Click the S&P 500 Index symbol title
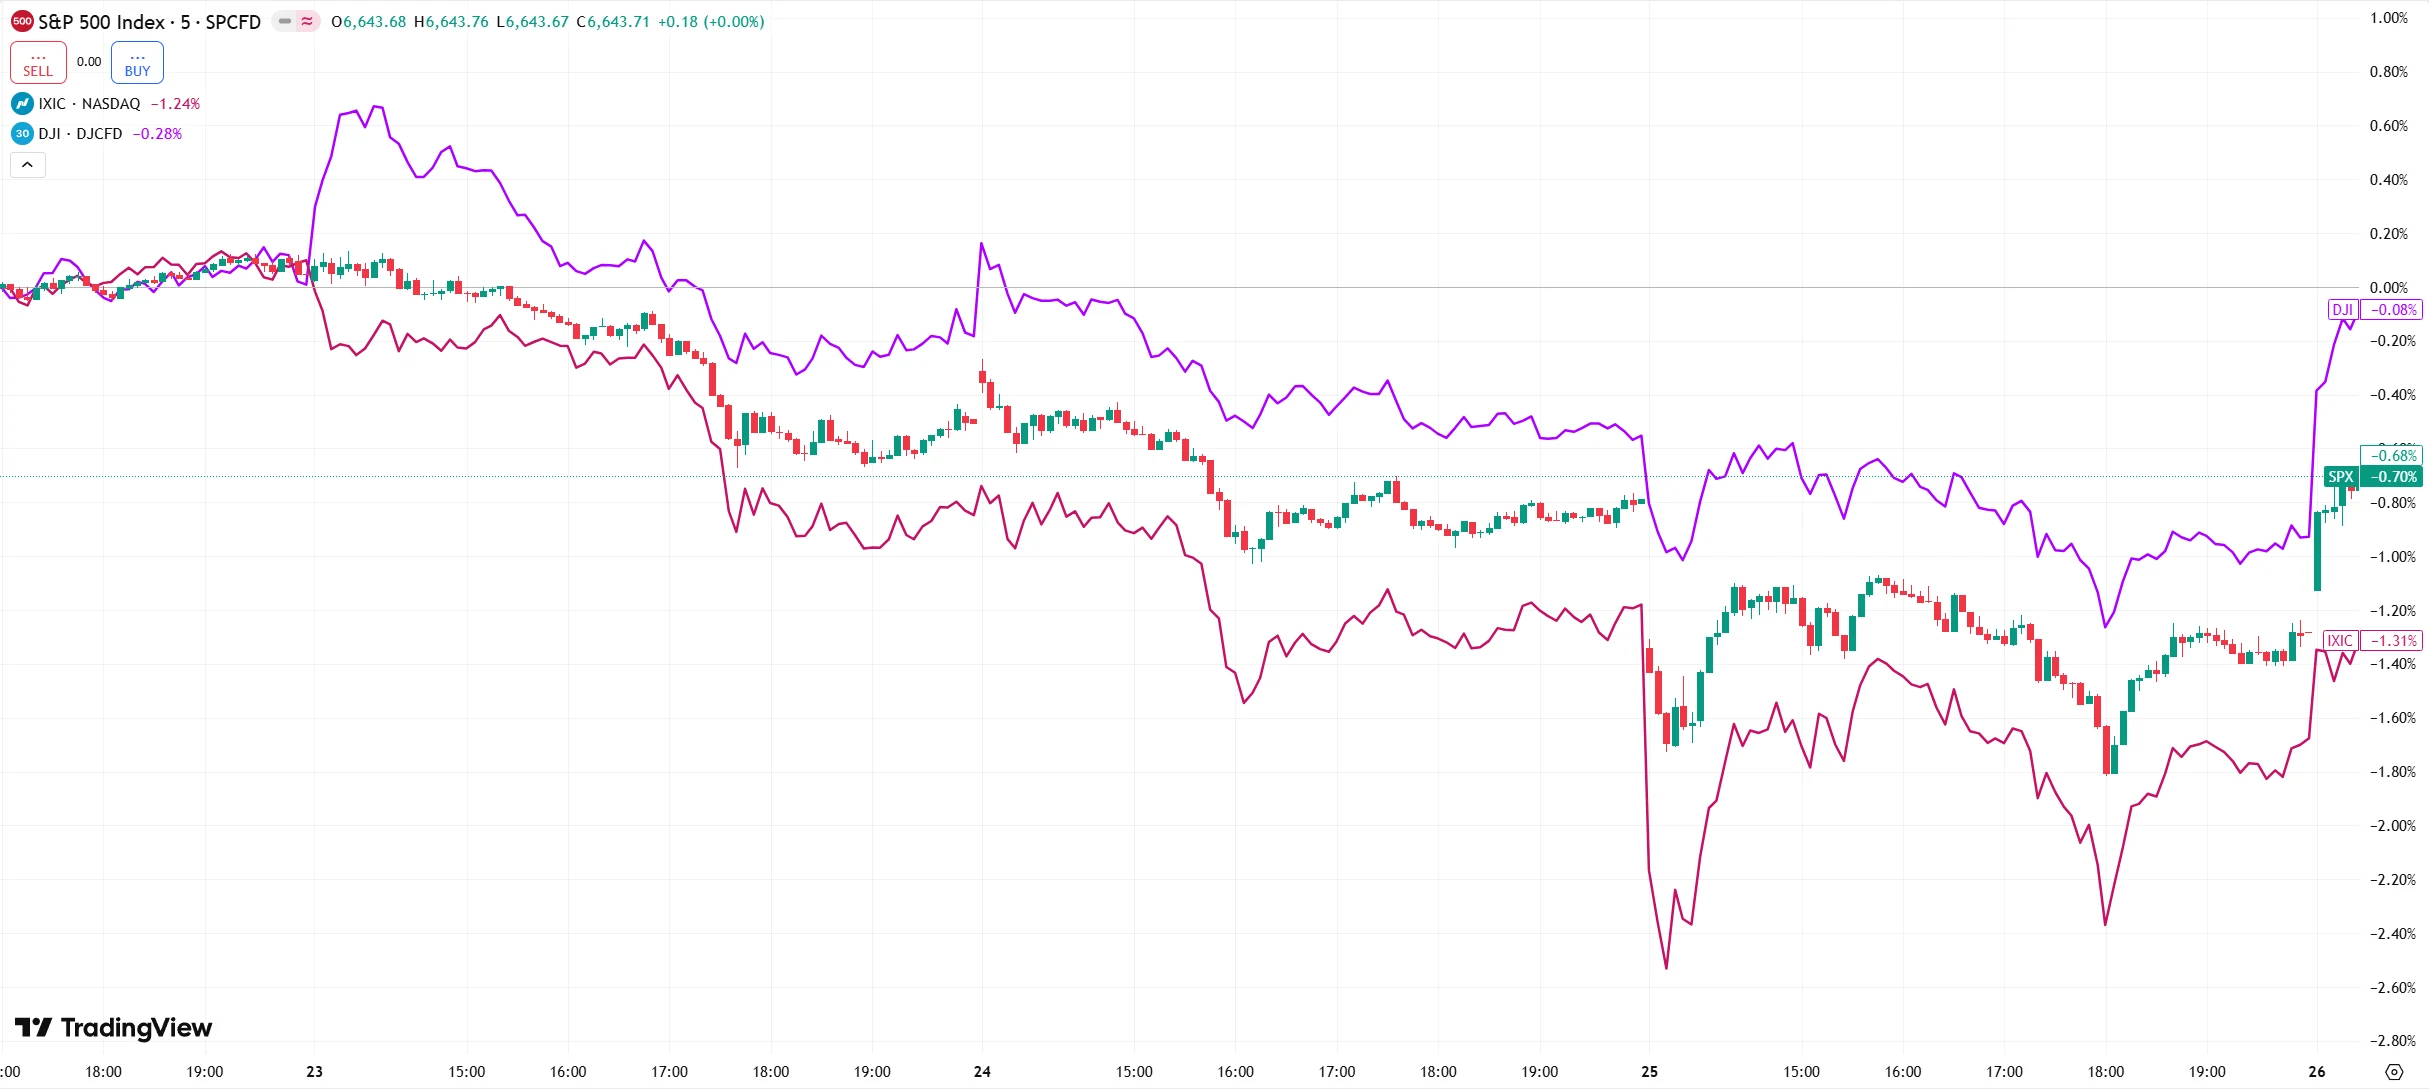The width and height of the screenshot is (2429, 1089). pos(150,22)
